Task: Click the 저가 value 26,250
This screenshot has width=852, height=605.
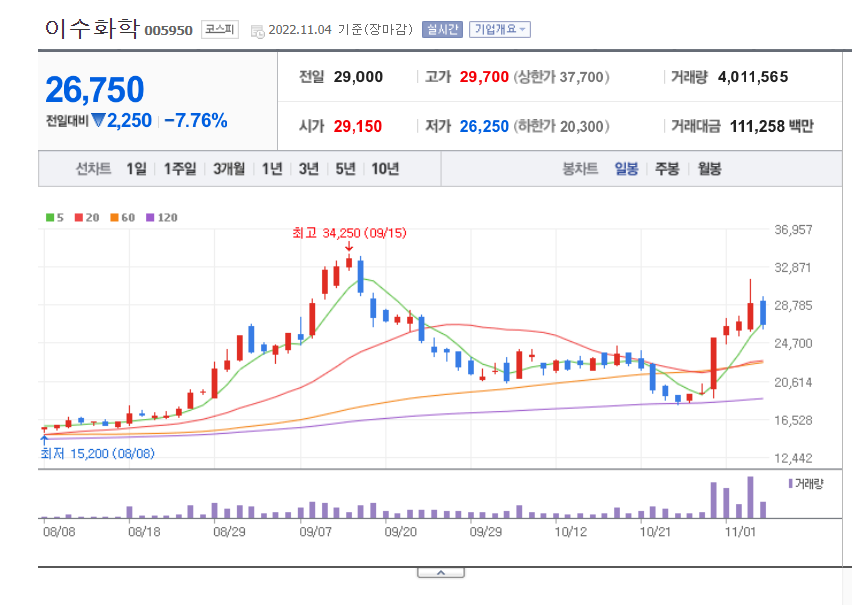Action: (x=484, y=127)
